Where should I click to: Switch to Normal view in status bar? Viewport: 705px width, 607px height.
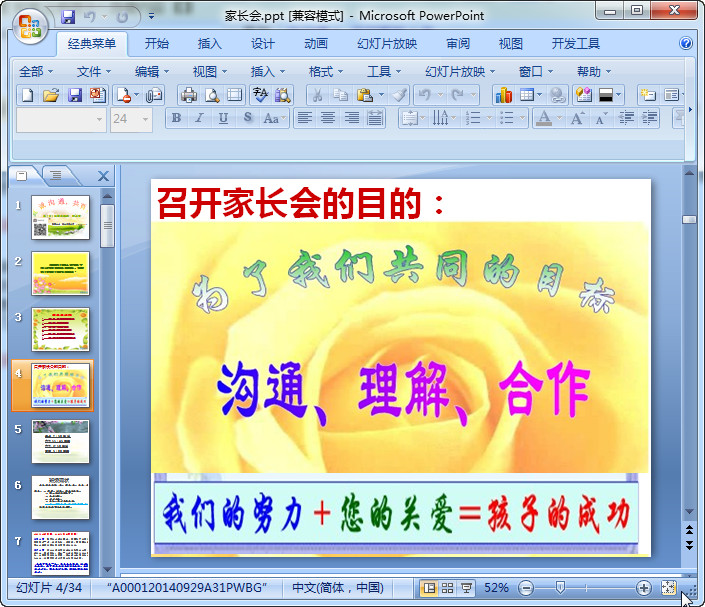(429, 588)
